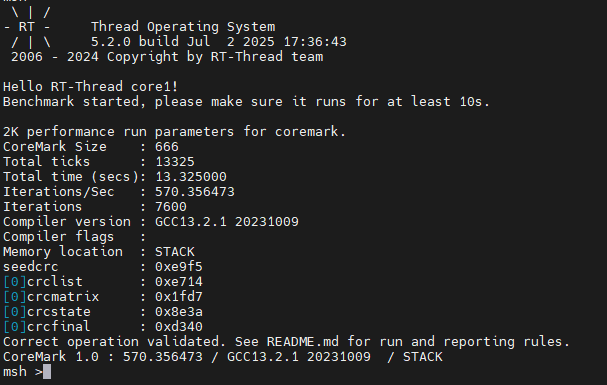Click the Memory location STACK value

click(x=175, y=252)
